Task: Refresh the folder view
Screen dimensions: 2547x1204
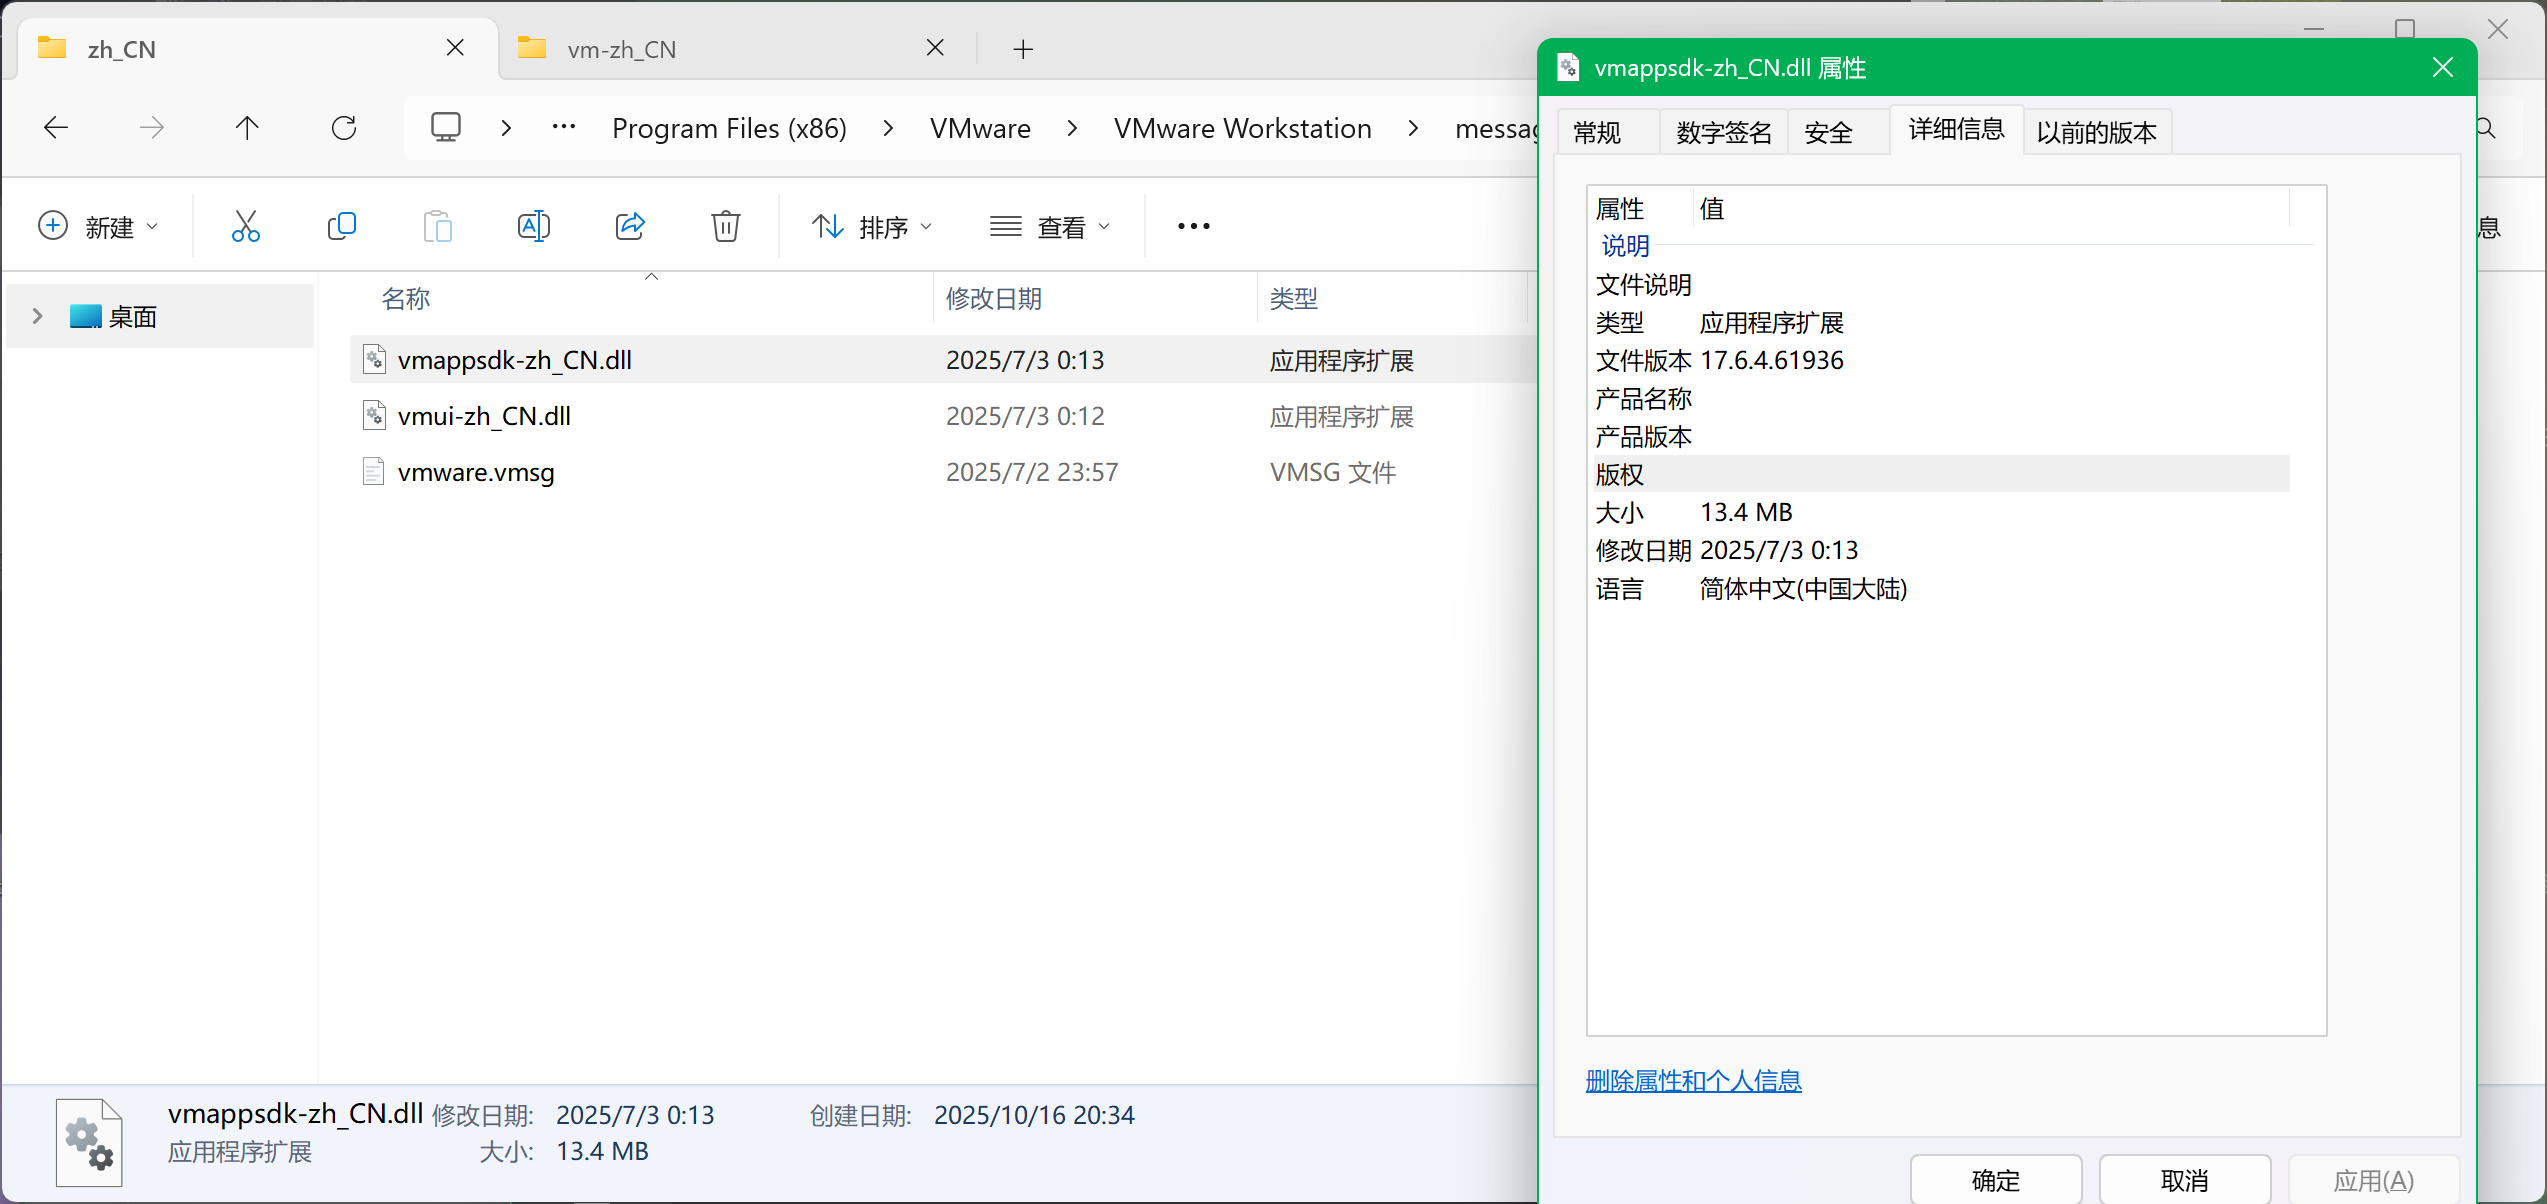Action: point(344,127)
